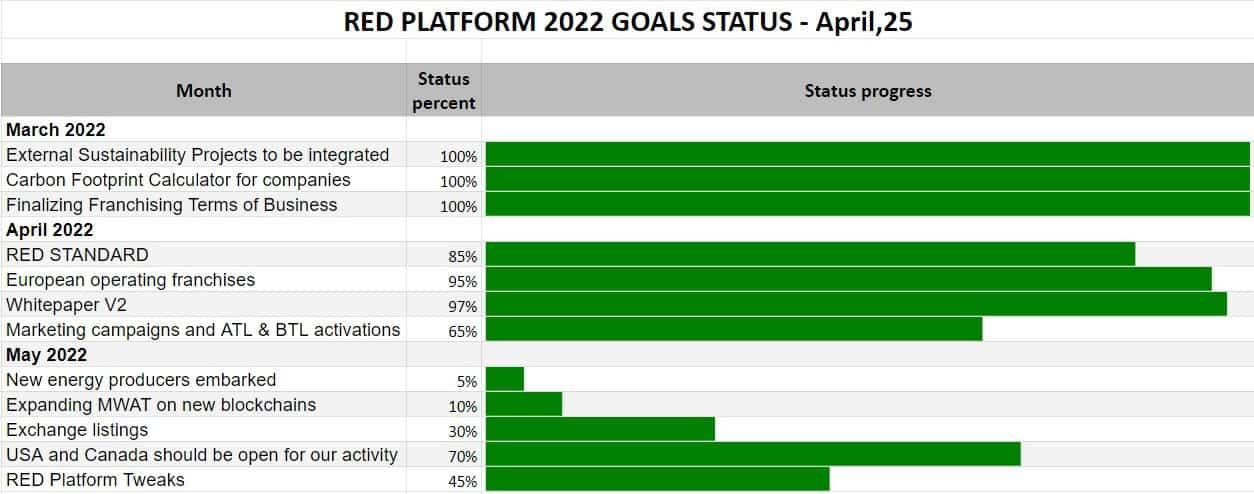
Task: Click the 97% status percent cell
Action: pyautogui.click(x=462, y=306)
